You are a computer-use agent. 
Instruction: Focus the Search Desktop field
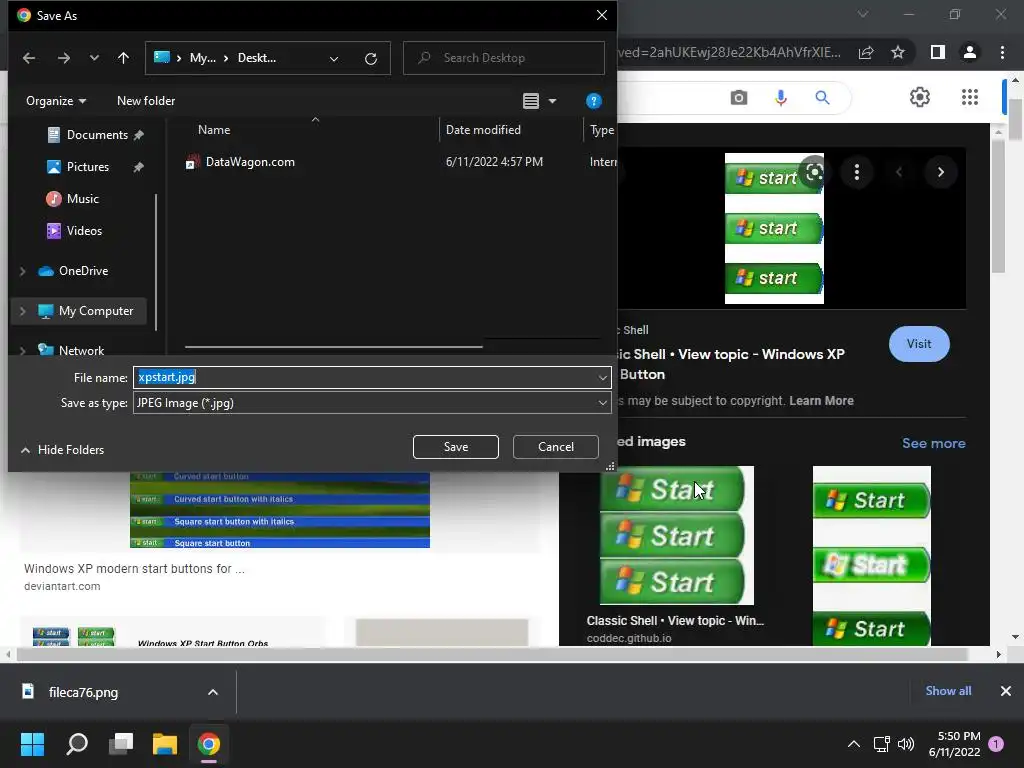coord(504,58)
